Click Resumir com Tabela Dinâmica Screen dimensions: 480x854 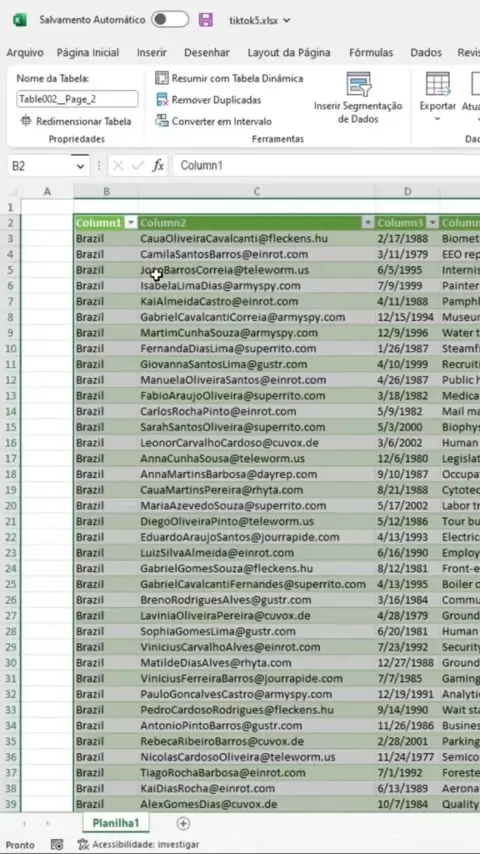pyautogui.click(x=229, y=78)
